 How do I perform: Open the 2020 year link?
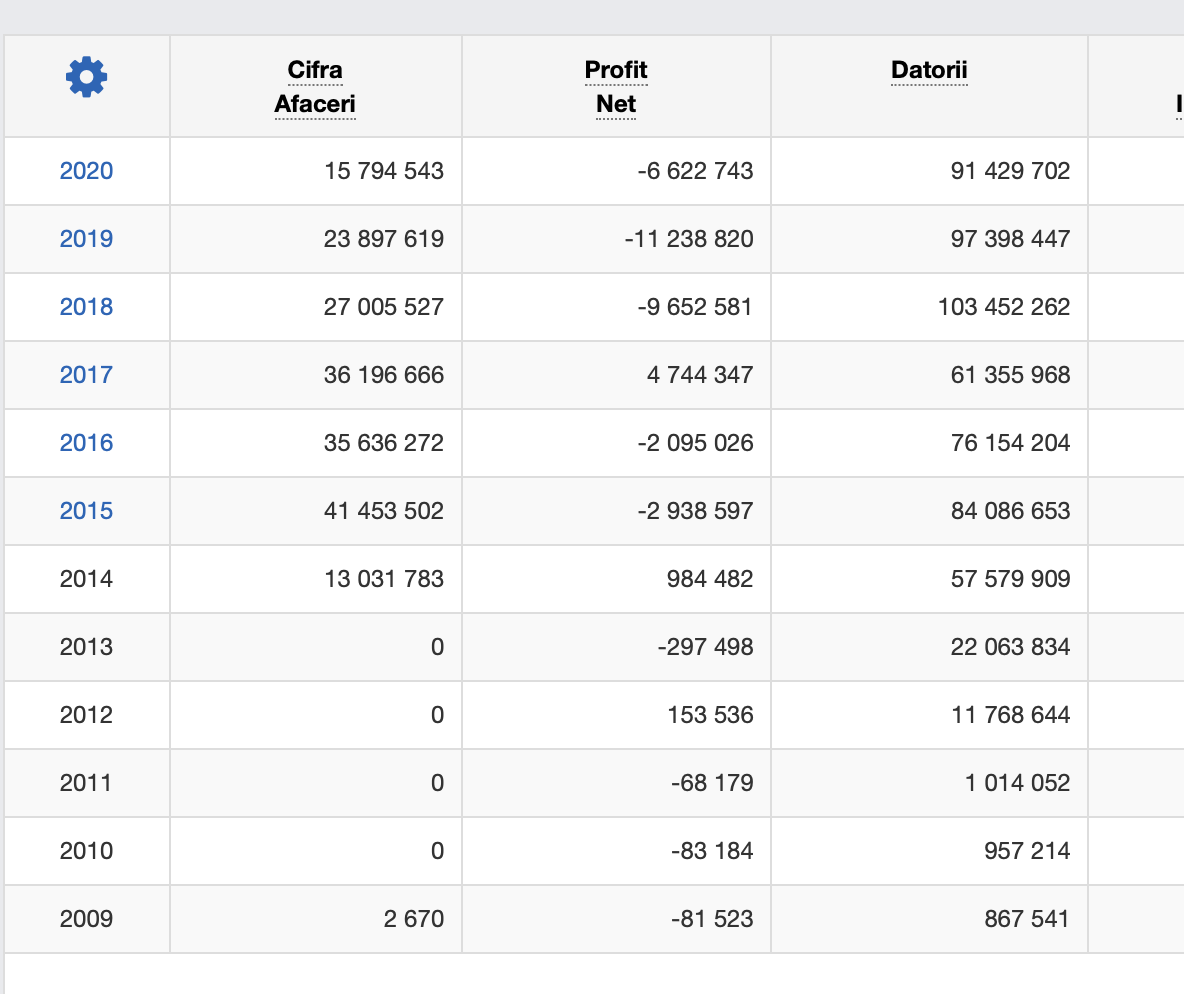coord(86,171)
